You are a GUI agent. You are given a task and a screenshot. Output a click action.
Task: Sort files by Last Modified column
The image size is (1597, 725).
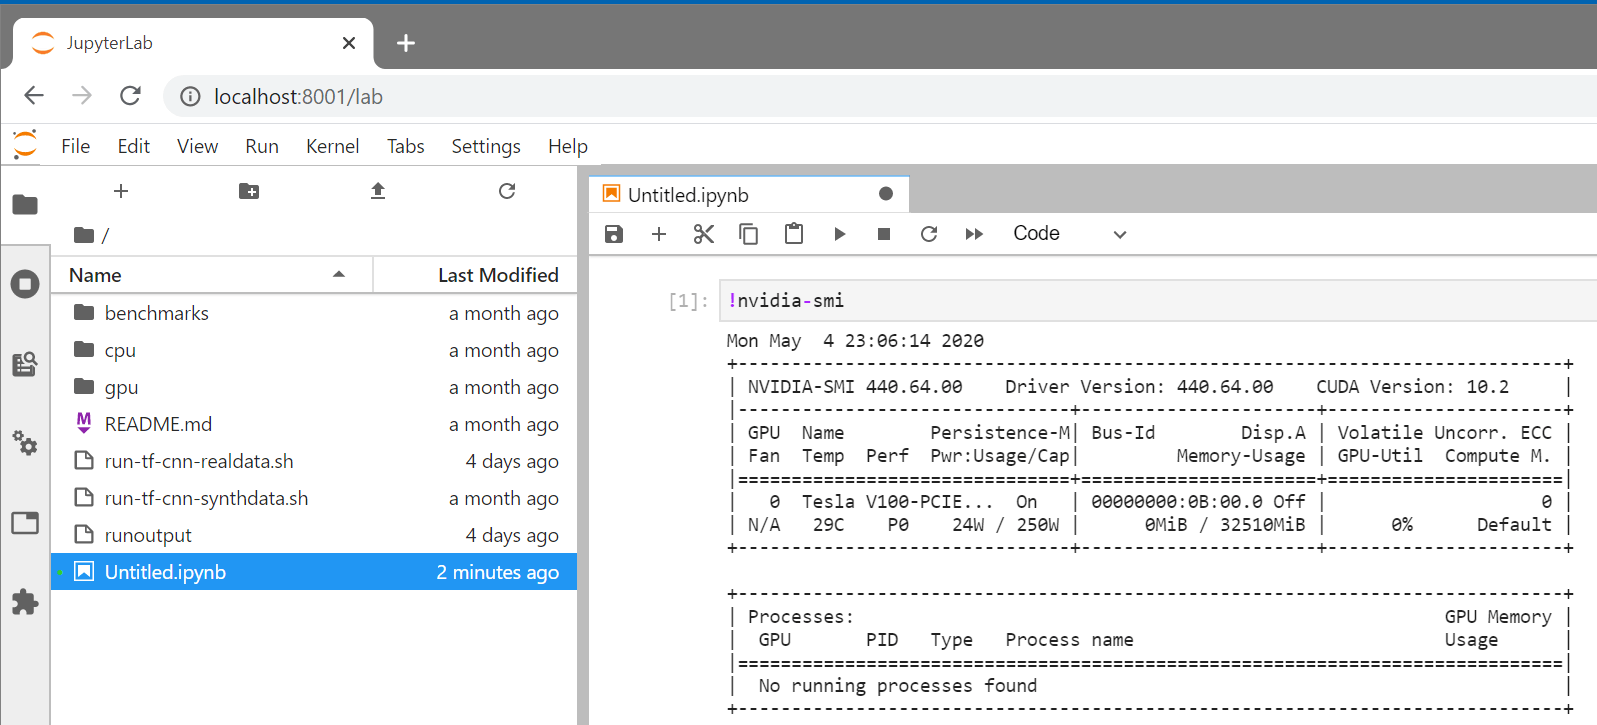(x=475, y=275)
